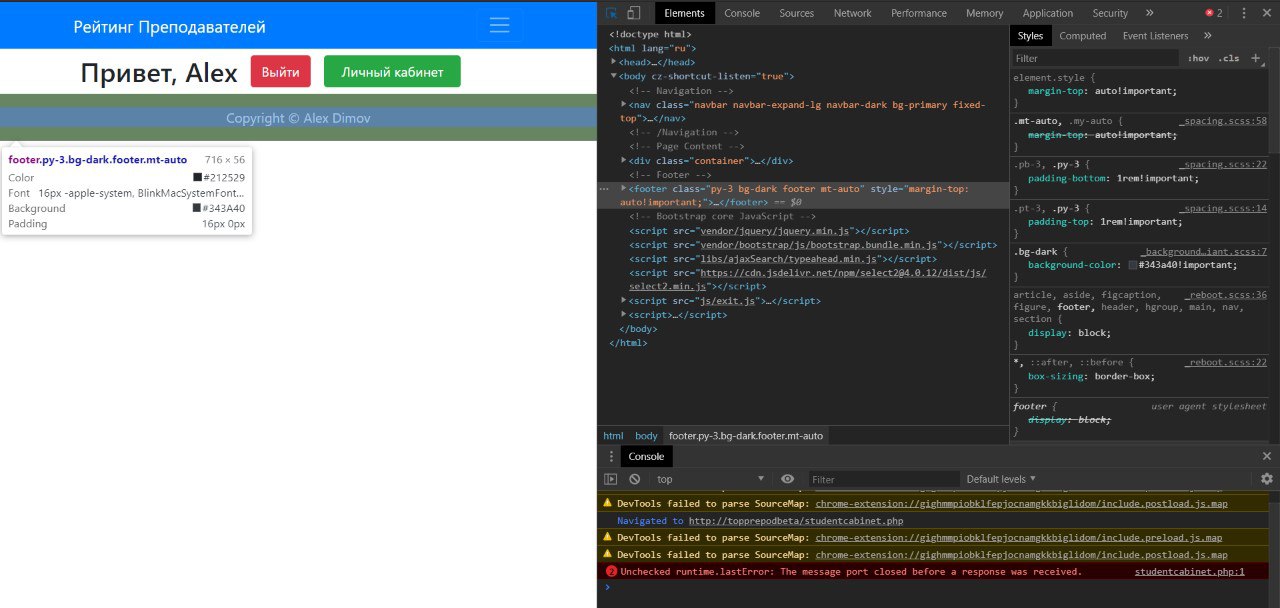This screenshot has width=1280, height=608.
Task: Open the Network tab
Action: (853, 13)
